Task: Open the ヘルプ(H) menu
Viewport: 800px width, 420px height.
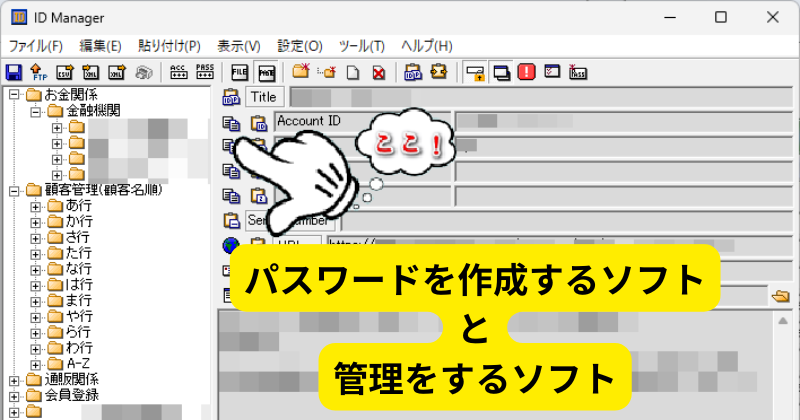Action: (427, 46)
